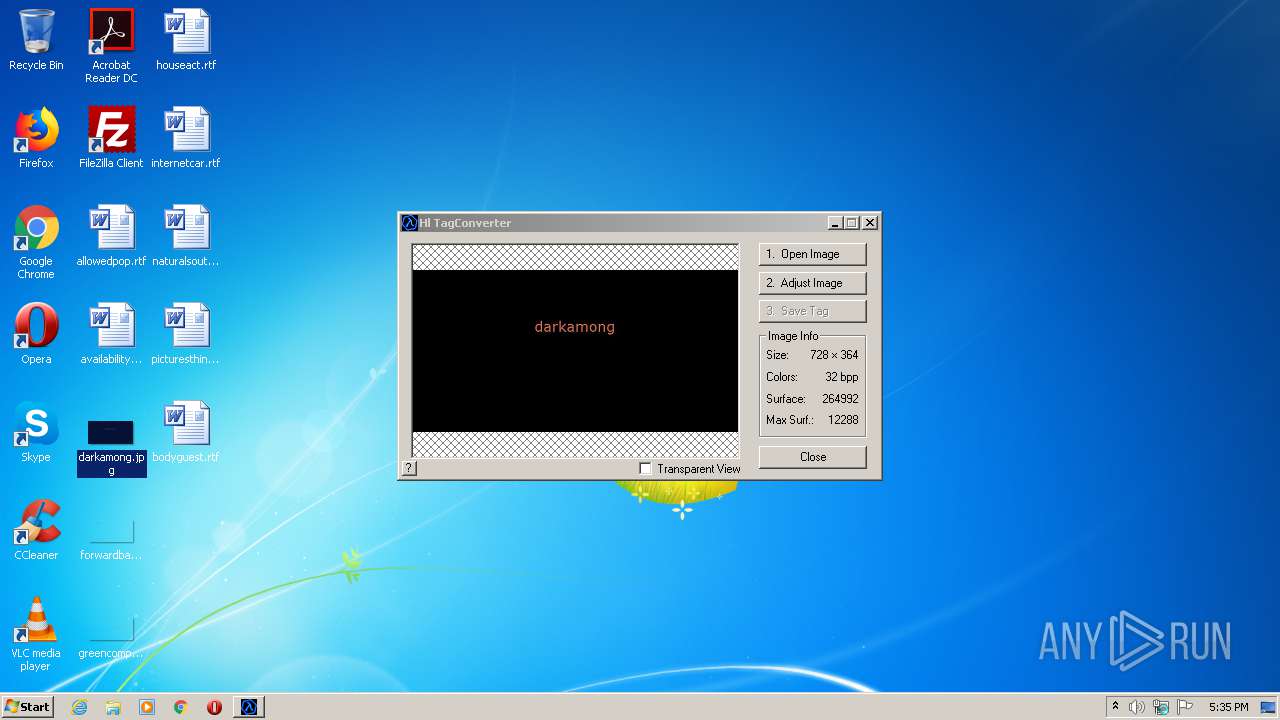The width and height of the screenshot is (1280, 720).
Task: Click the darkamong image preview
Action: [575, 350]
